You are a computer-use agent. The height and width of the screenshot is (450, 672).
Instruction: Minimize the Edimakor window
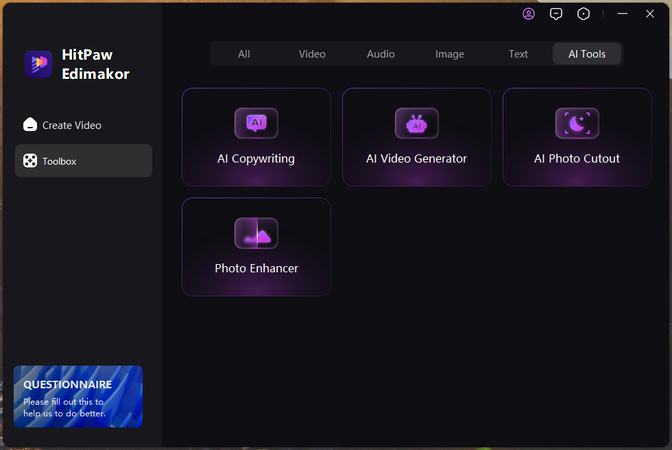(623, 14)
